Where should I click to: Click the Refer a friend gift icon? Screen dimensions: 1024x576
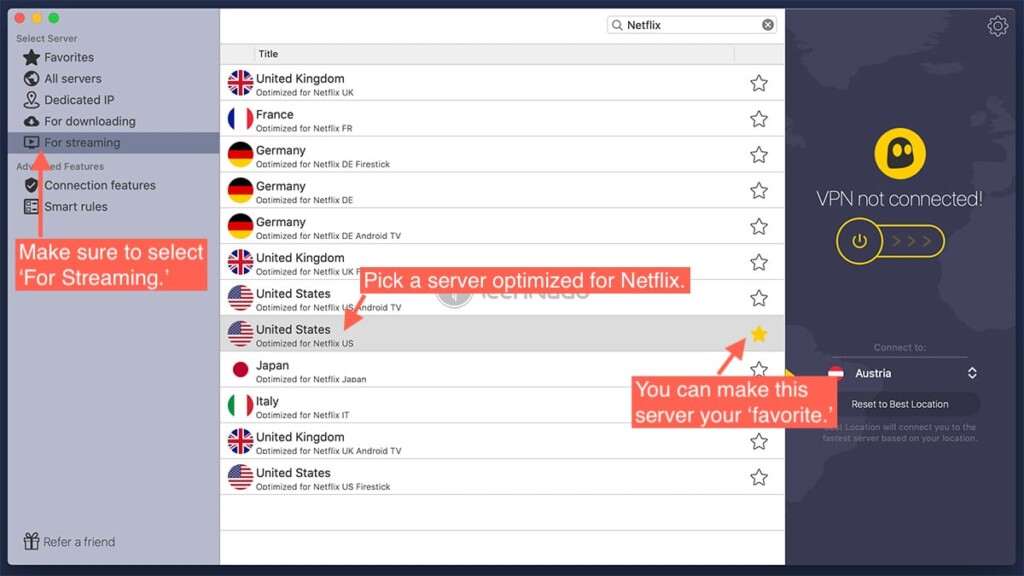tap(31, 541)
